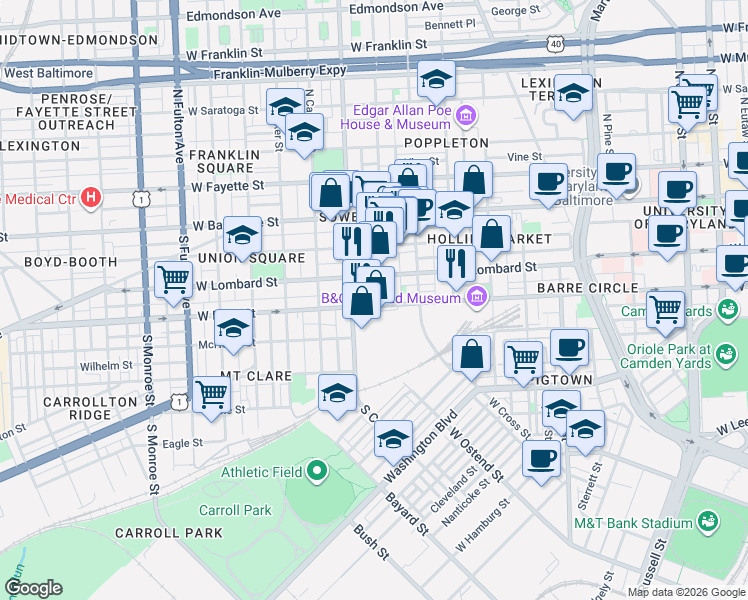Open the coffee cup marker right of Vine St
The height and width of the screenshot is (600, 748).
pyautogui.click(x=549, y=183)
